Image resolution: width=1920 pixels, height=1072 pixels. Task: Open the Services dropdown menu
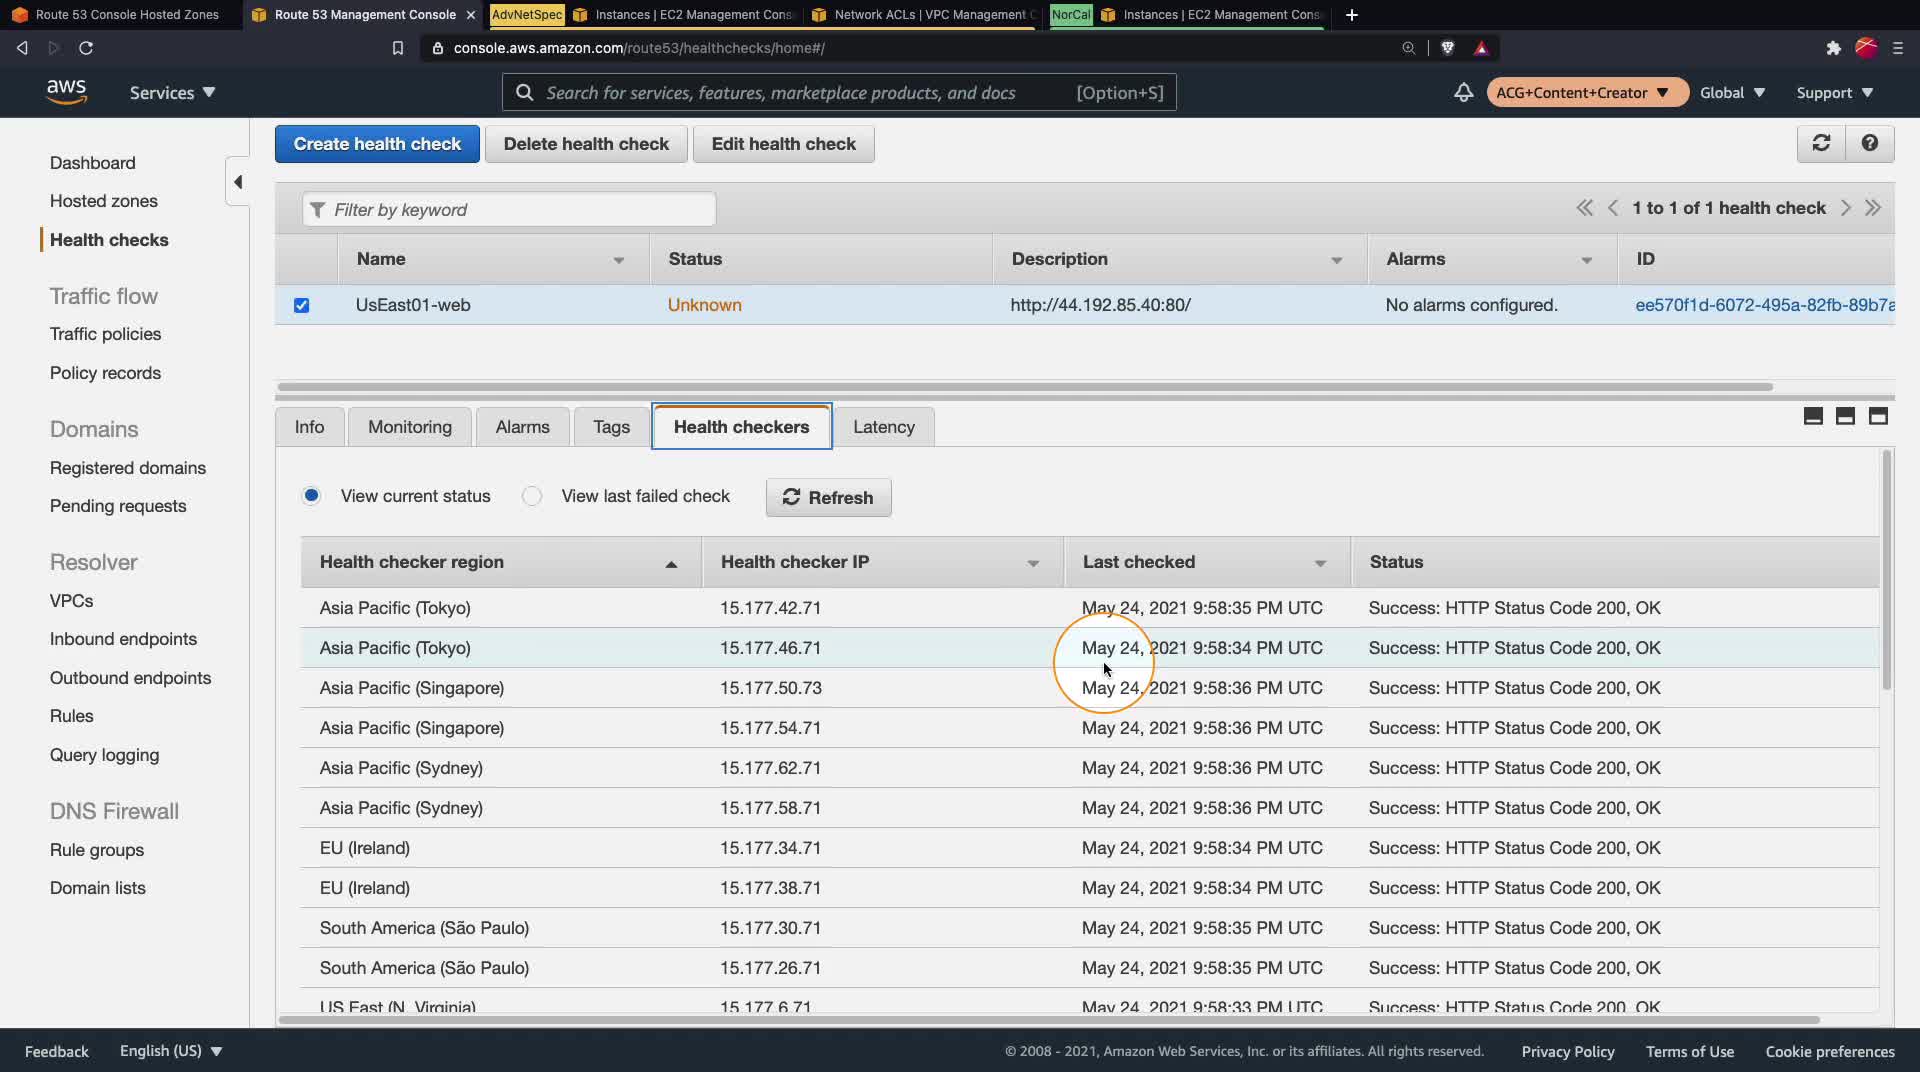[x=172, y=92]
